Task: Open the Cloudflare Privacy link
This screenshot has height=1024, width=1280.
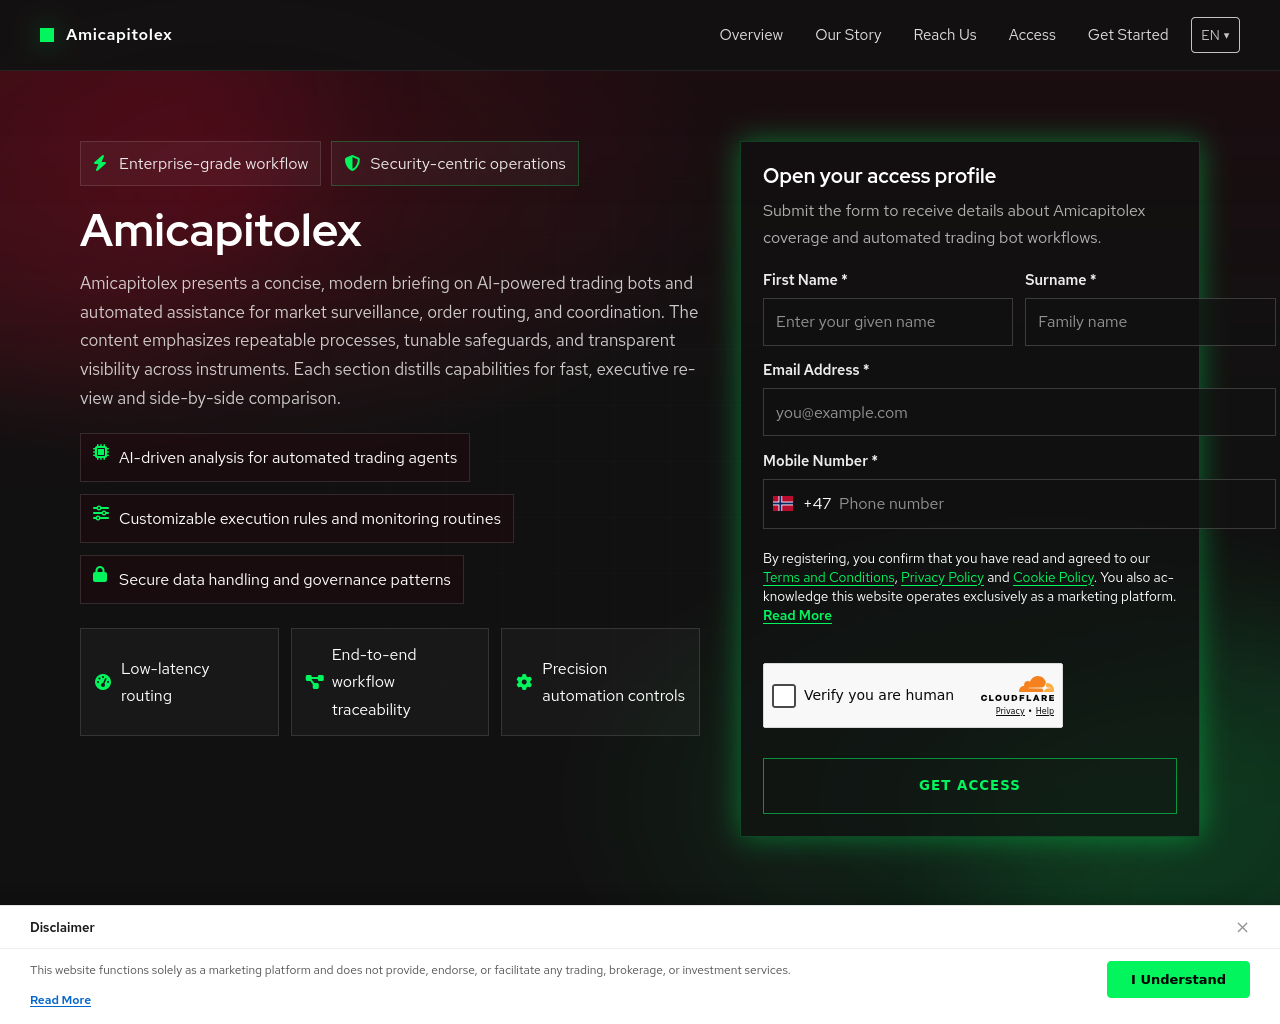Action: coord(1010,711)
